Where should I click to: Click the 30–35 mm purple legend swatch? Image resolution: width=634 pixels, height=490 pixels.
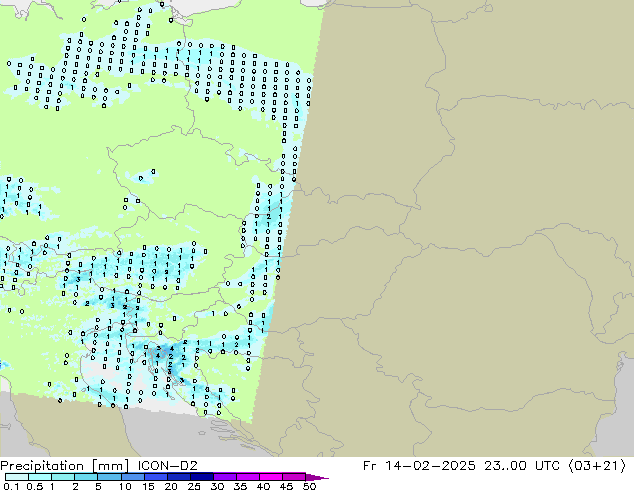point(225,477)
